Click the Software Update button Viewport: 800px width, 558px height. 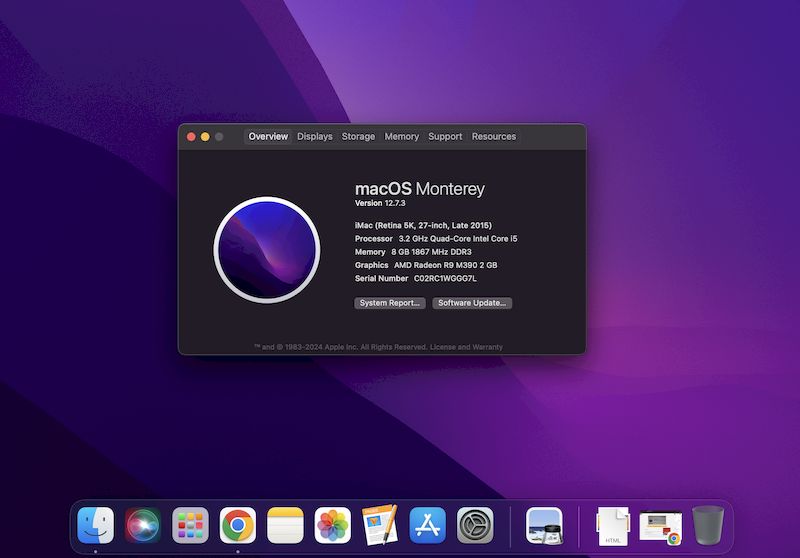click(472, 303)
